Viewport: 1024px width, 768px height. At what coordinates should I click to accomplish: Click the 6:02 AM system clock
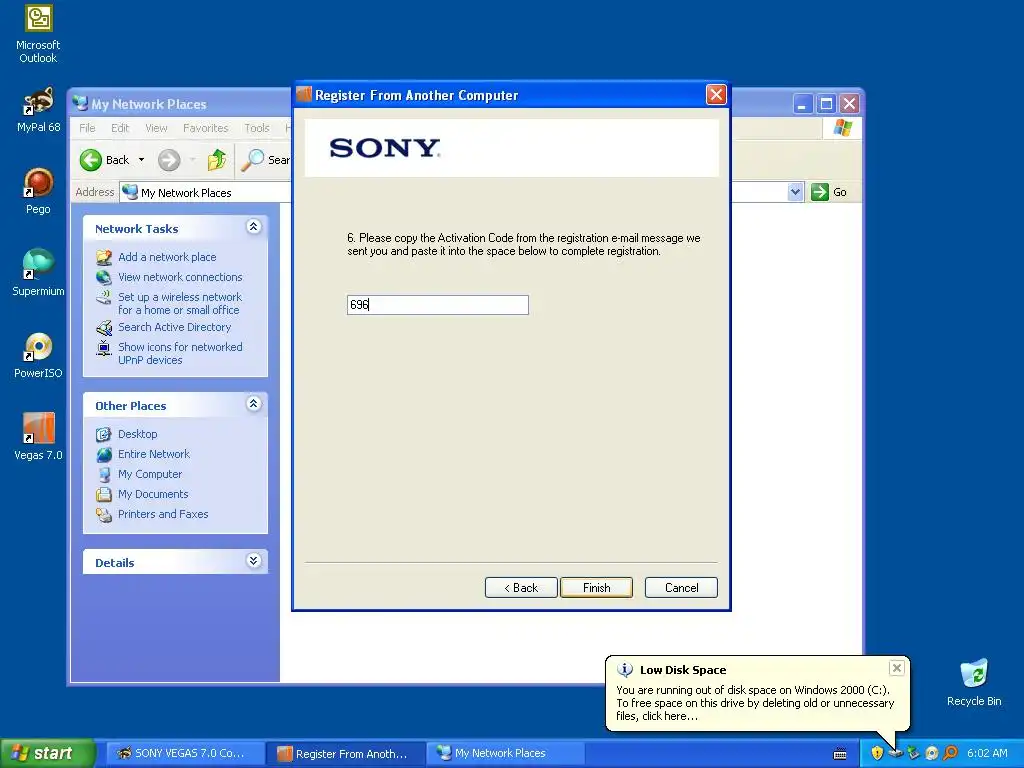tap(987, 753)
